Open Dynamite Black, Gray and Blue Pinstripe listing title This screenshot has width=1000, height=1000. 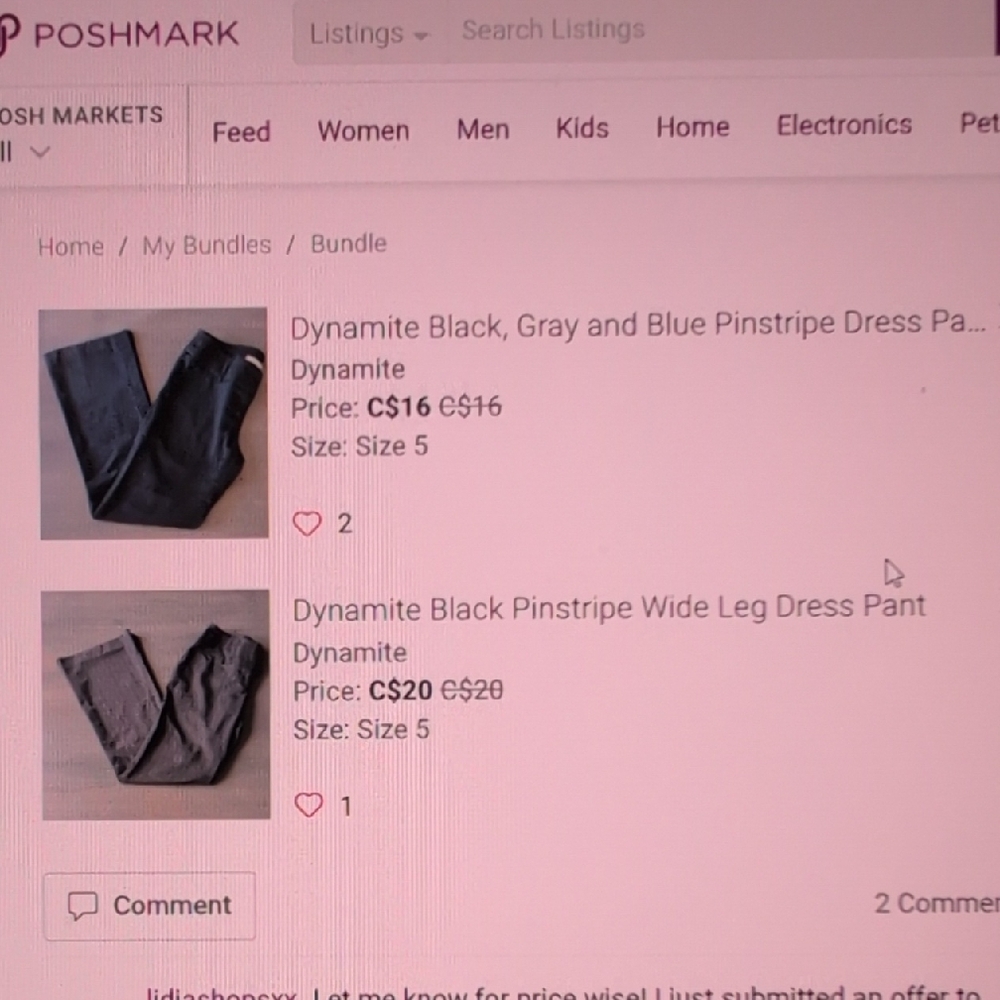tap(637, 325)
